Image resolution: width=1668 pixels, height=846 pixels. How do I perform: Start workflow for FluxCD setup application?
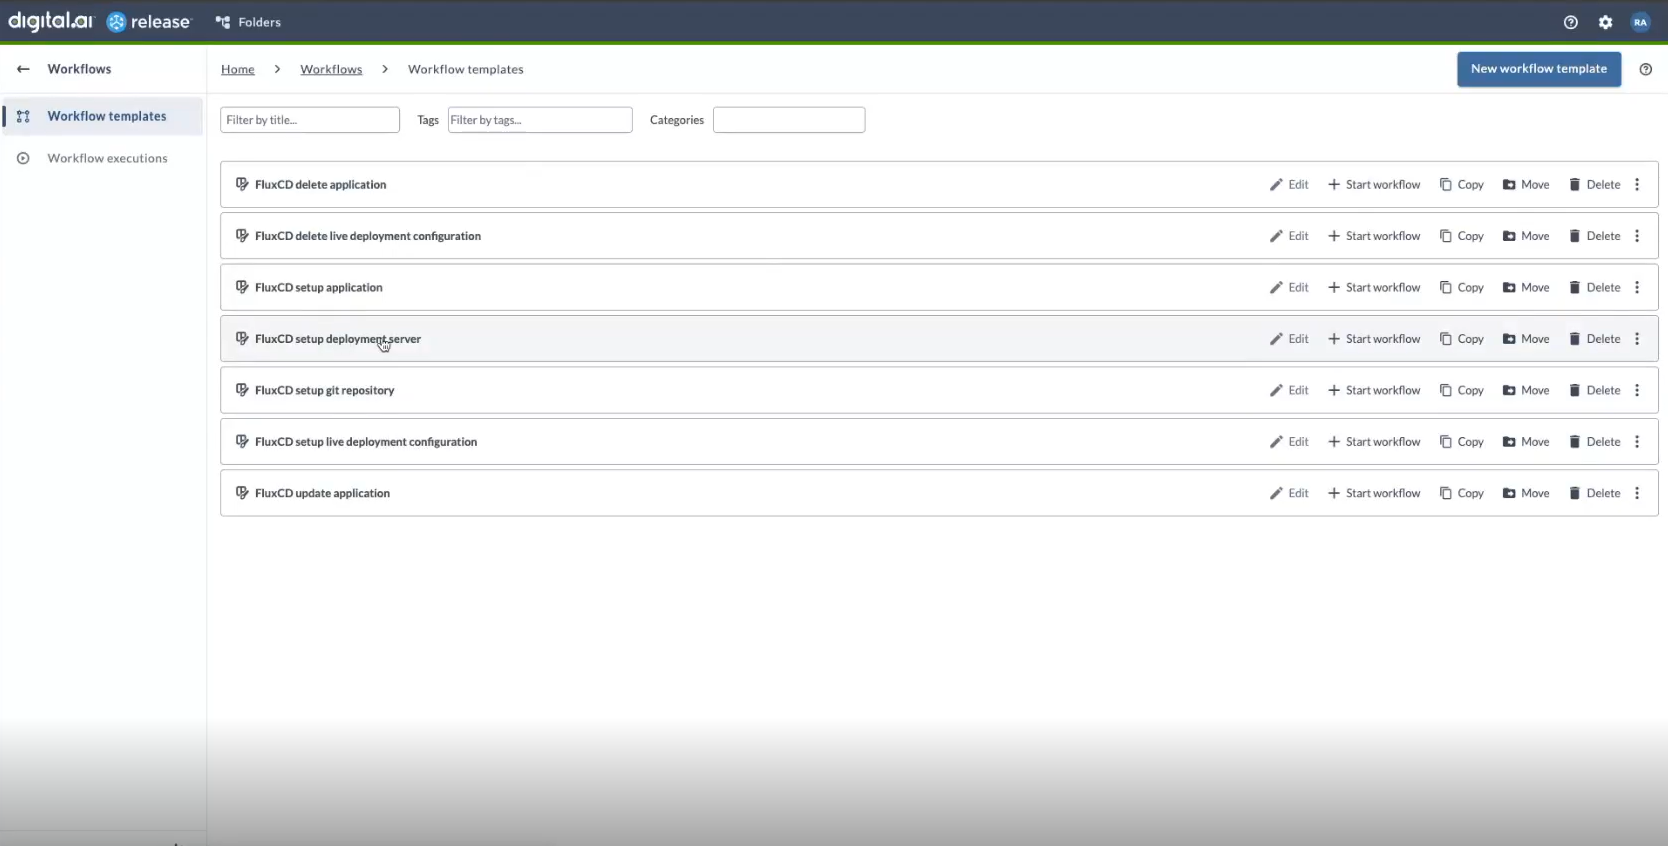[1374, 288]
